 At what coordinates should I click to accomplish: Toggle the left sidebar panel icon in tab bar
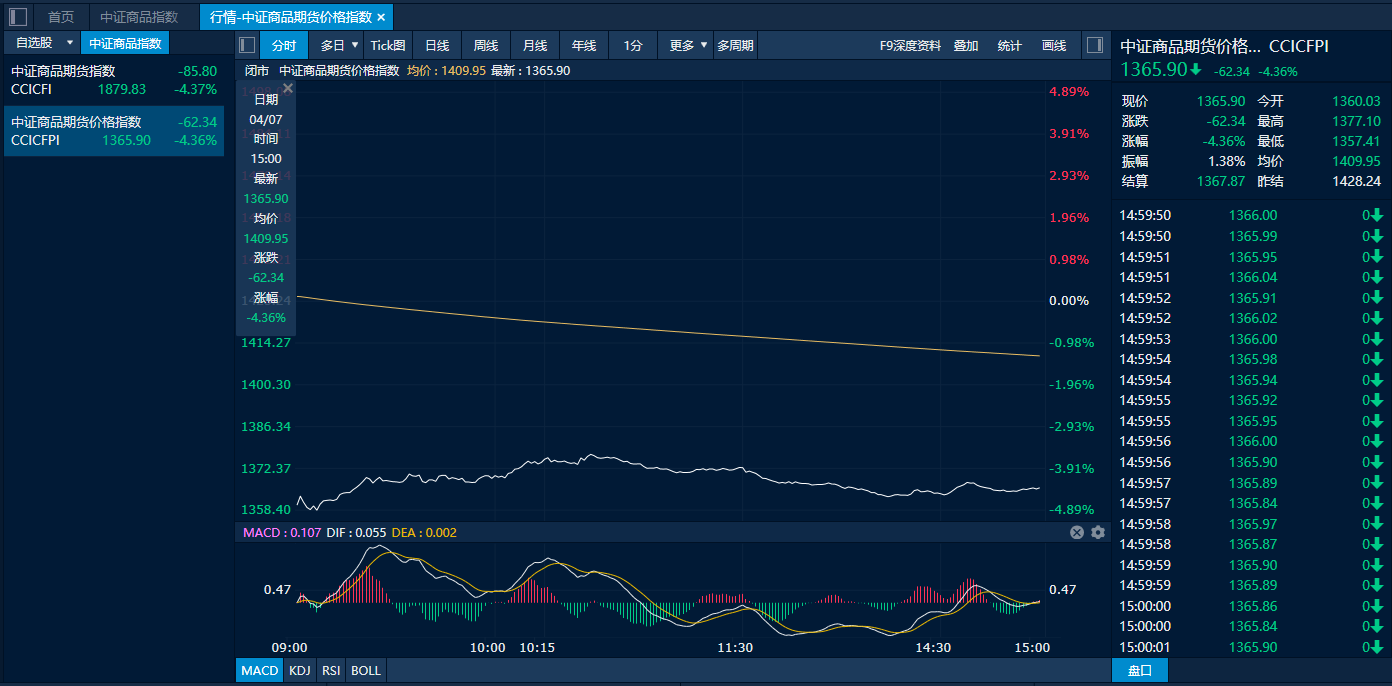[x=18, y=17]
